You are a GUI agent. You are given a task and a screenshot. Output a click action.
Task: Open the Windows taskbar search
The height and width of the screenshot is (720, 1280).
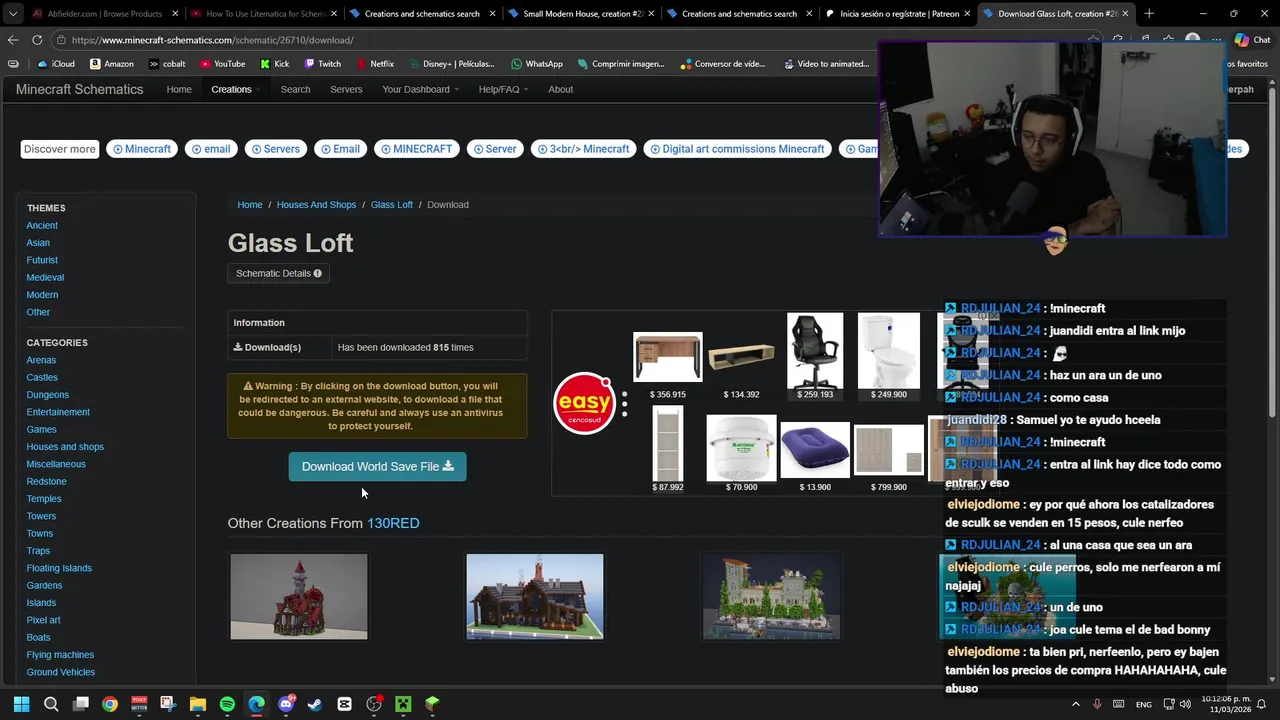(x=51, y=704)
